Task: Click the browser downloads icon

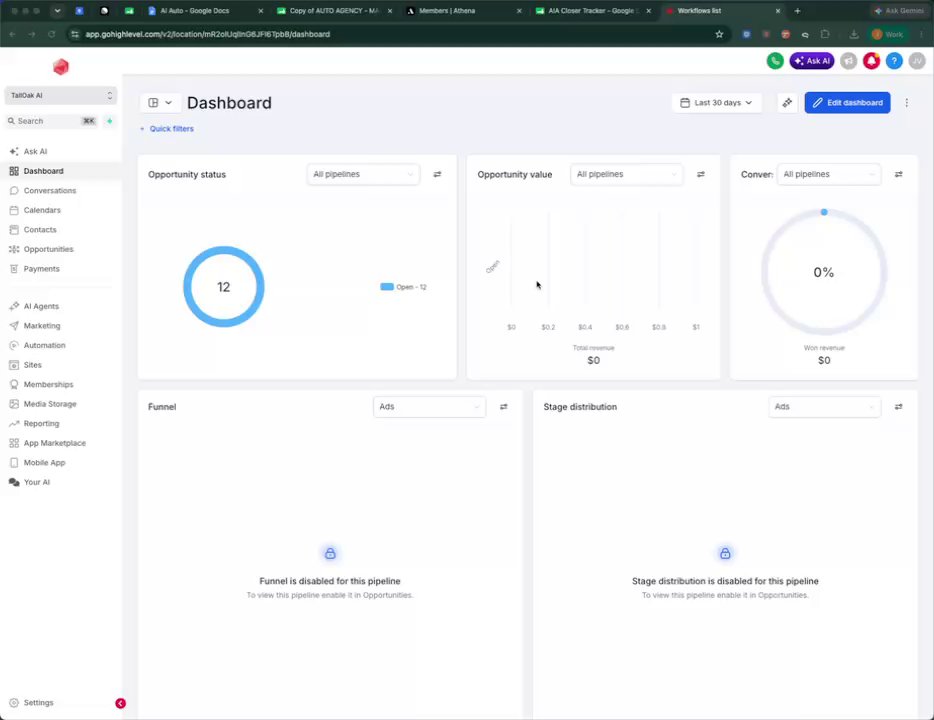Action: tap(854, 35)
